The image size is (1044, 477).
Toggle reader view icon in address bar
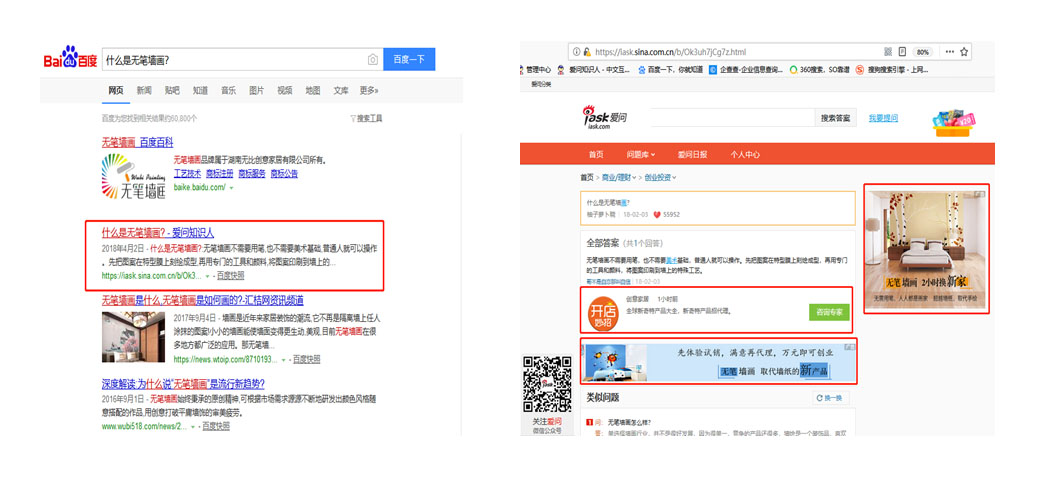coord(903,52)
